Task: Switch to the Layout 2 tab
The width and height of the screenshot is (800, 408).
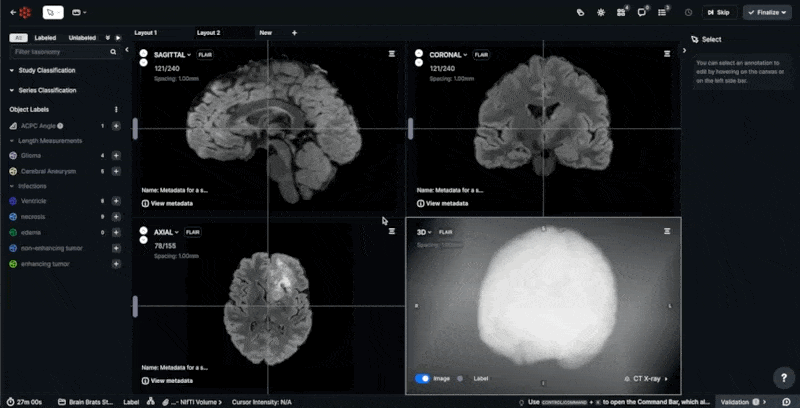Action: pyautogui.click(x=208, y=33)
